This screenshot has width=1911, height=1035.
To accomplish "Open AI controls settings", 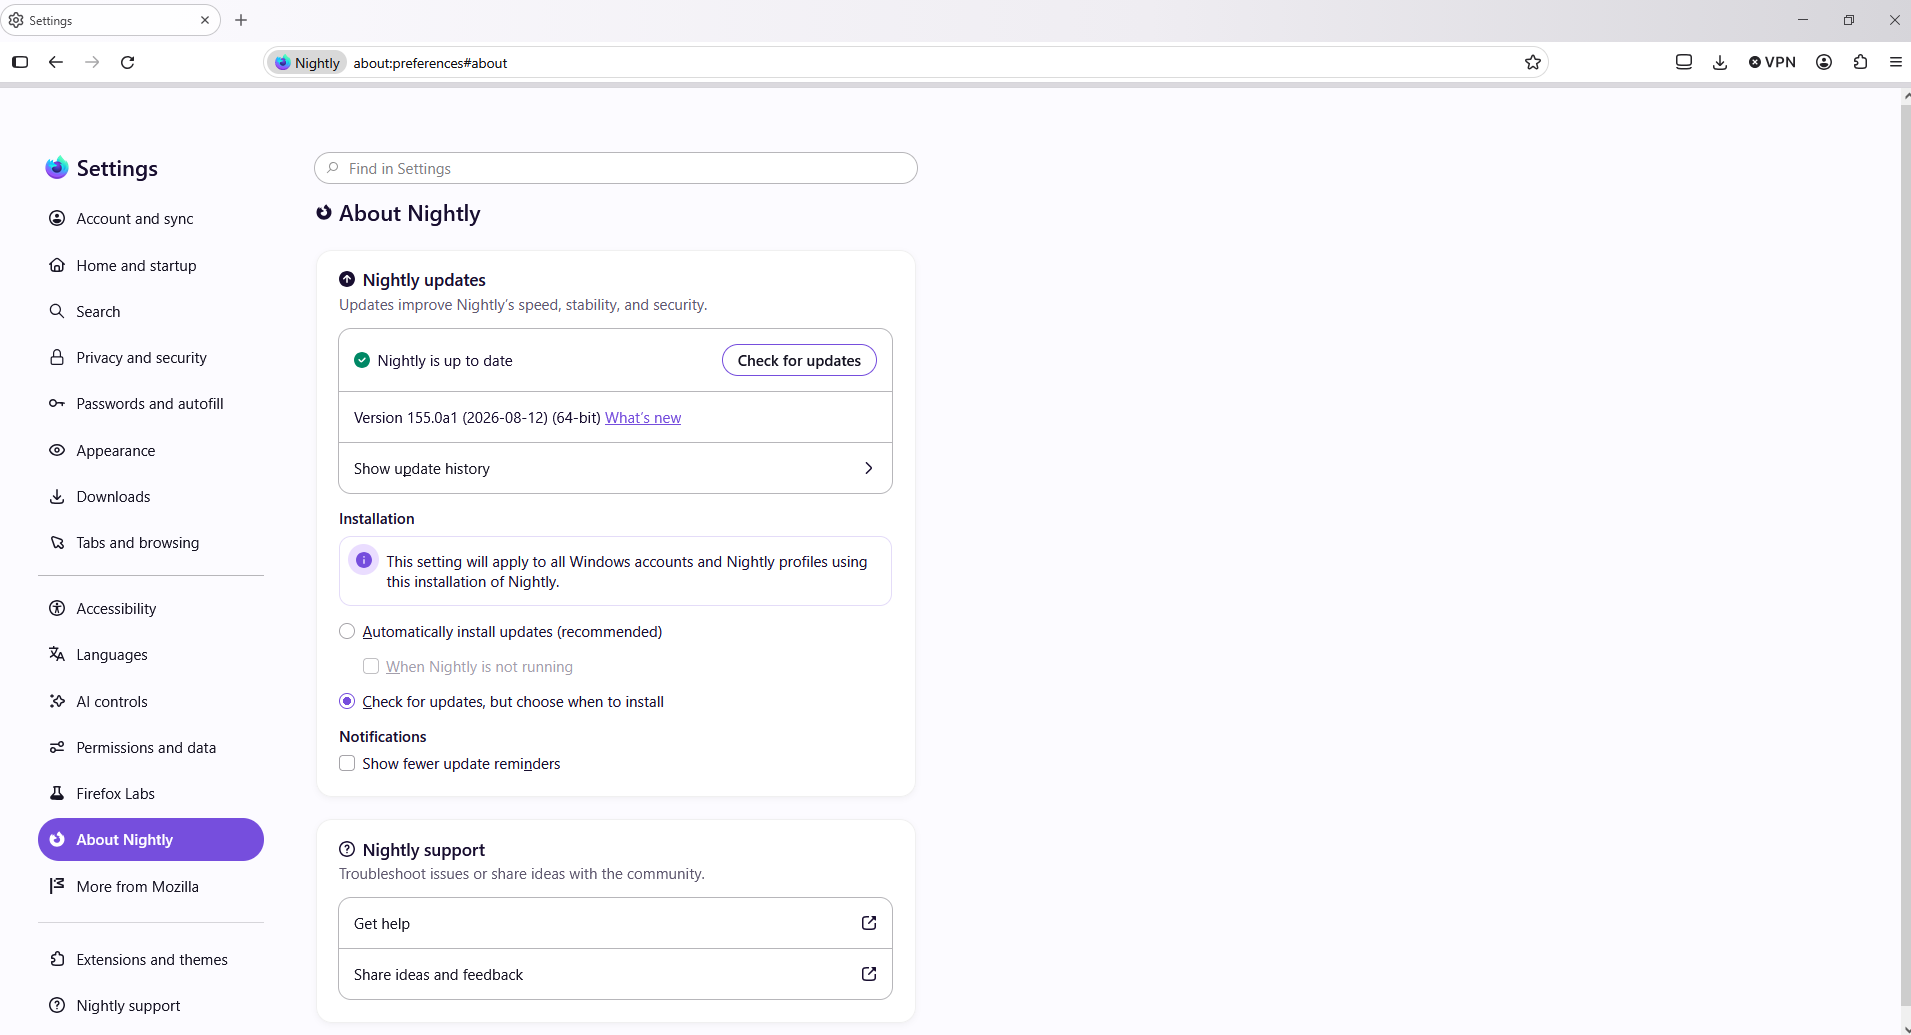I will [x=151, y=701].
